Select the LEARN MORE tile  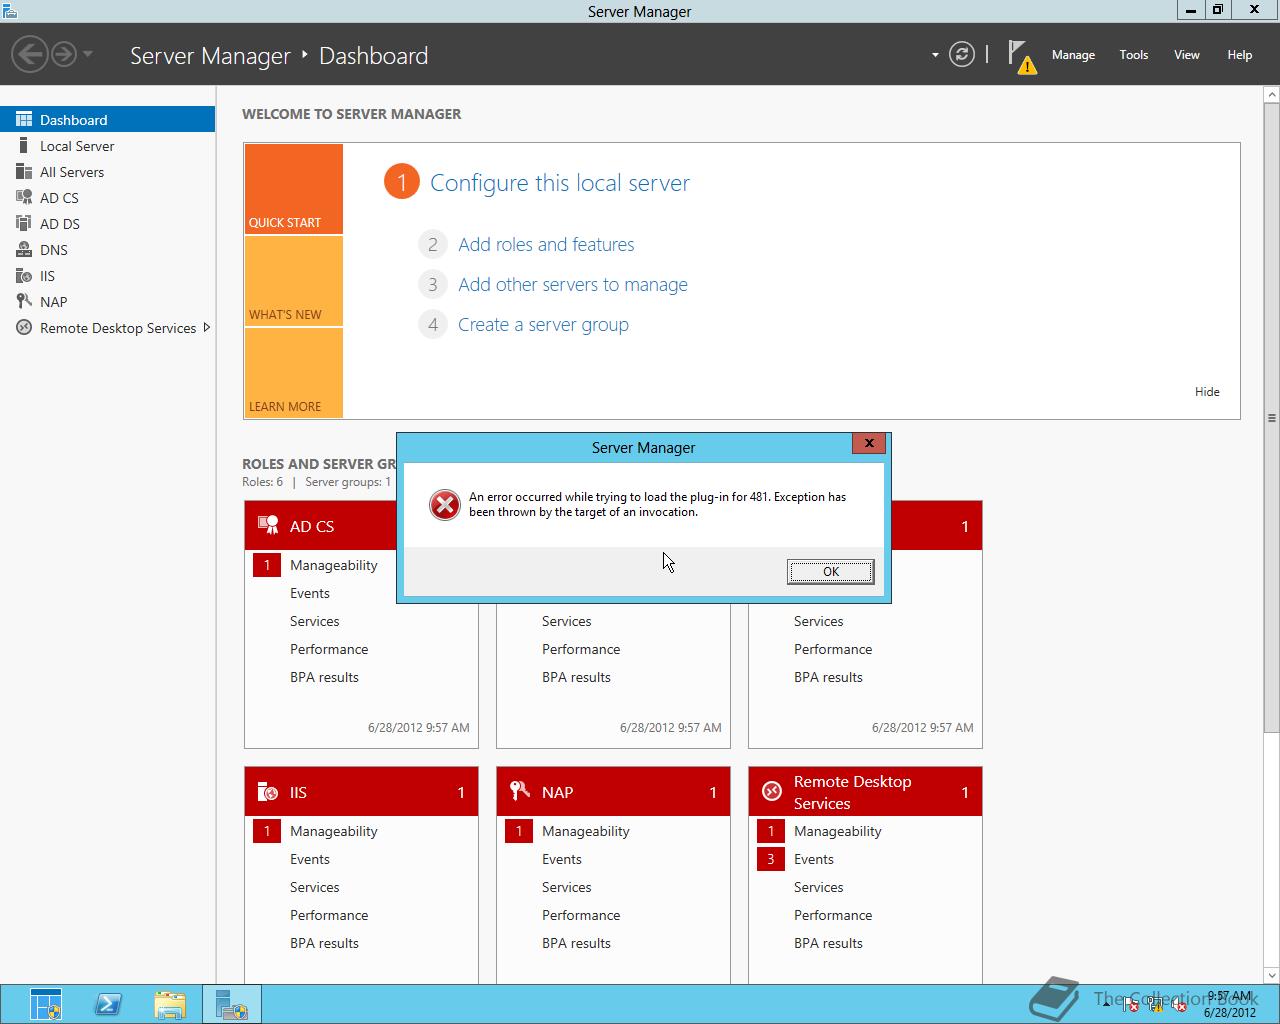click(x=293, y=373)
